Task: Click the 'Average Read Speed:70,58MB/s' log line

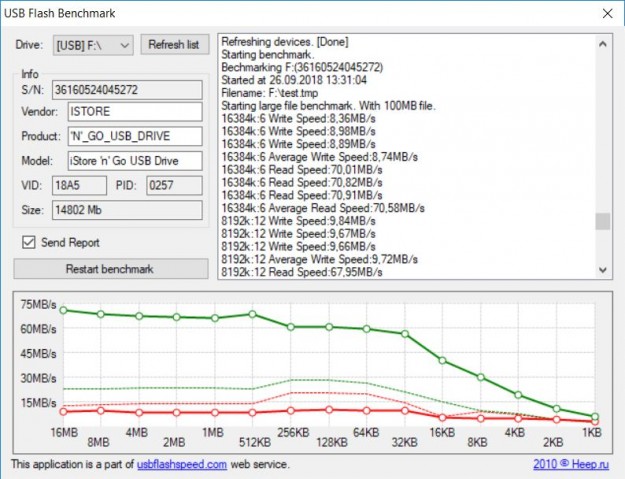Action: tap(322, 208)
